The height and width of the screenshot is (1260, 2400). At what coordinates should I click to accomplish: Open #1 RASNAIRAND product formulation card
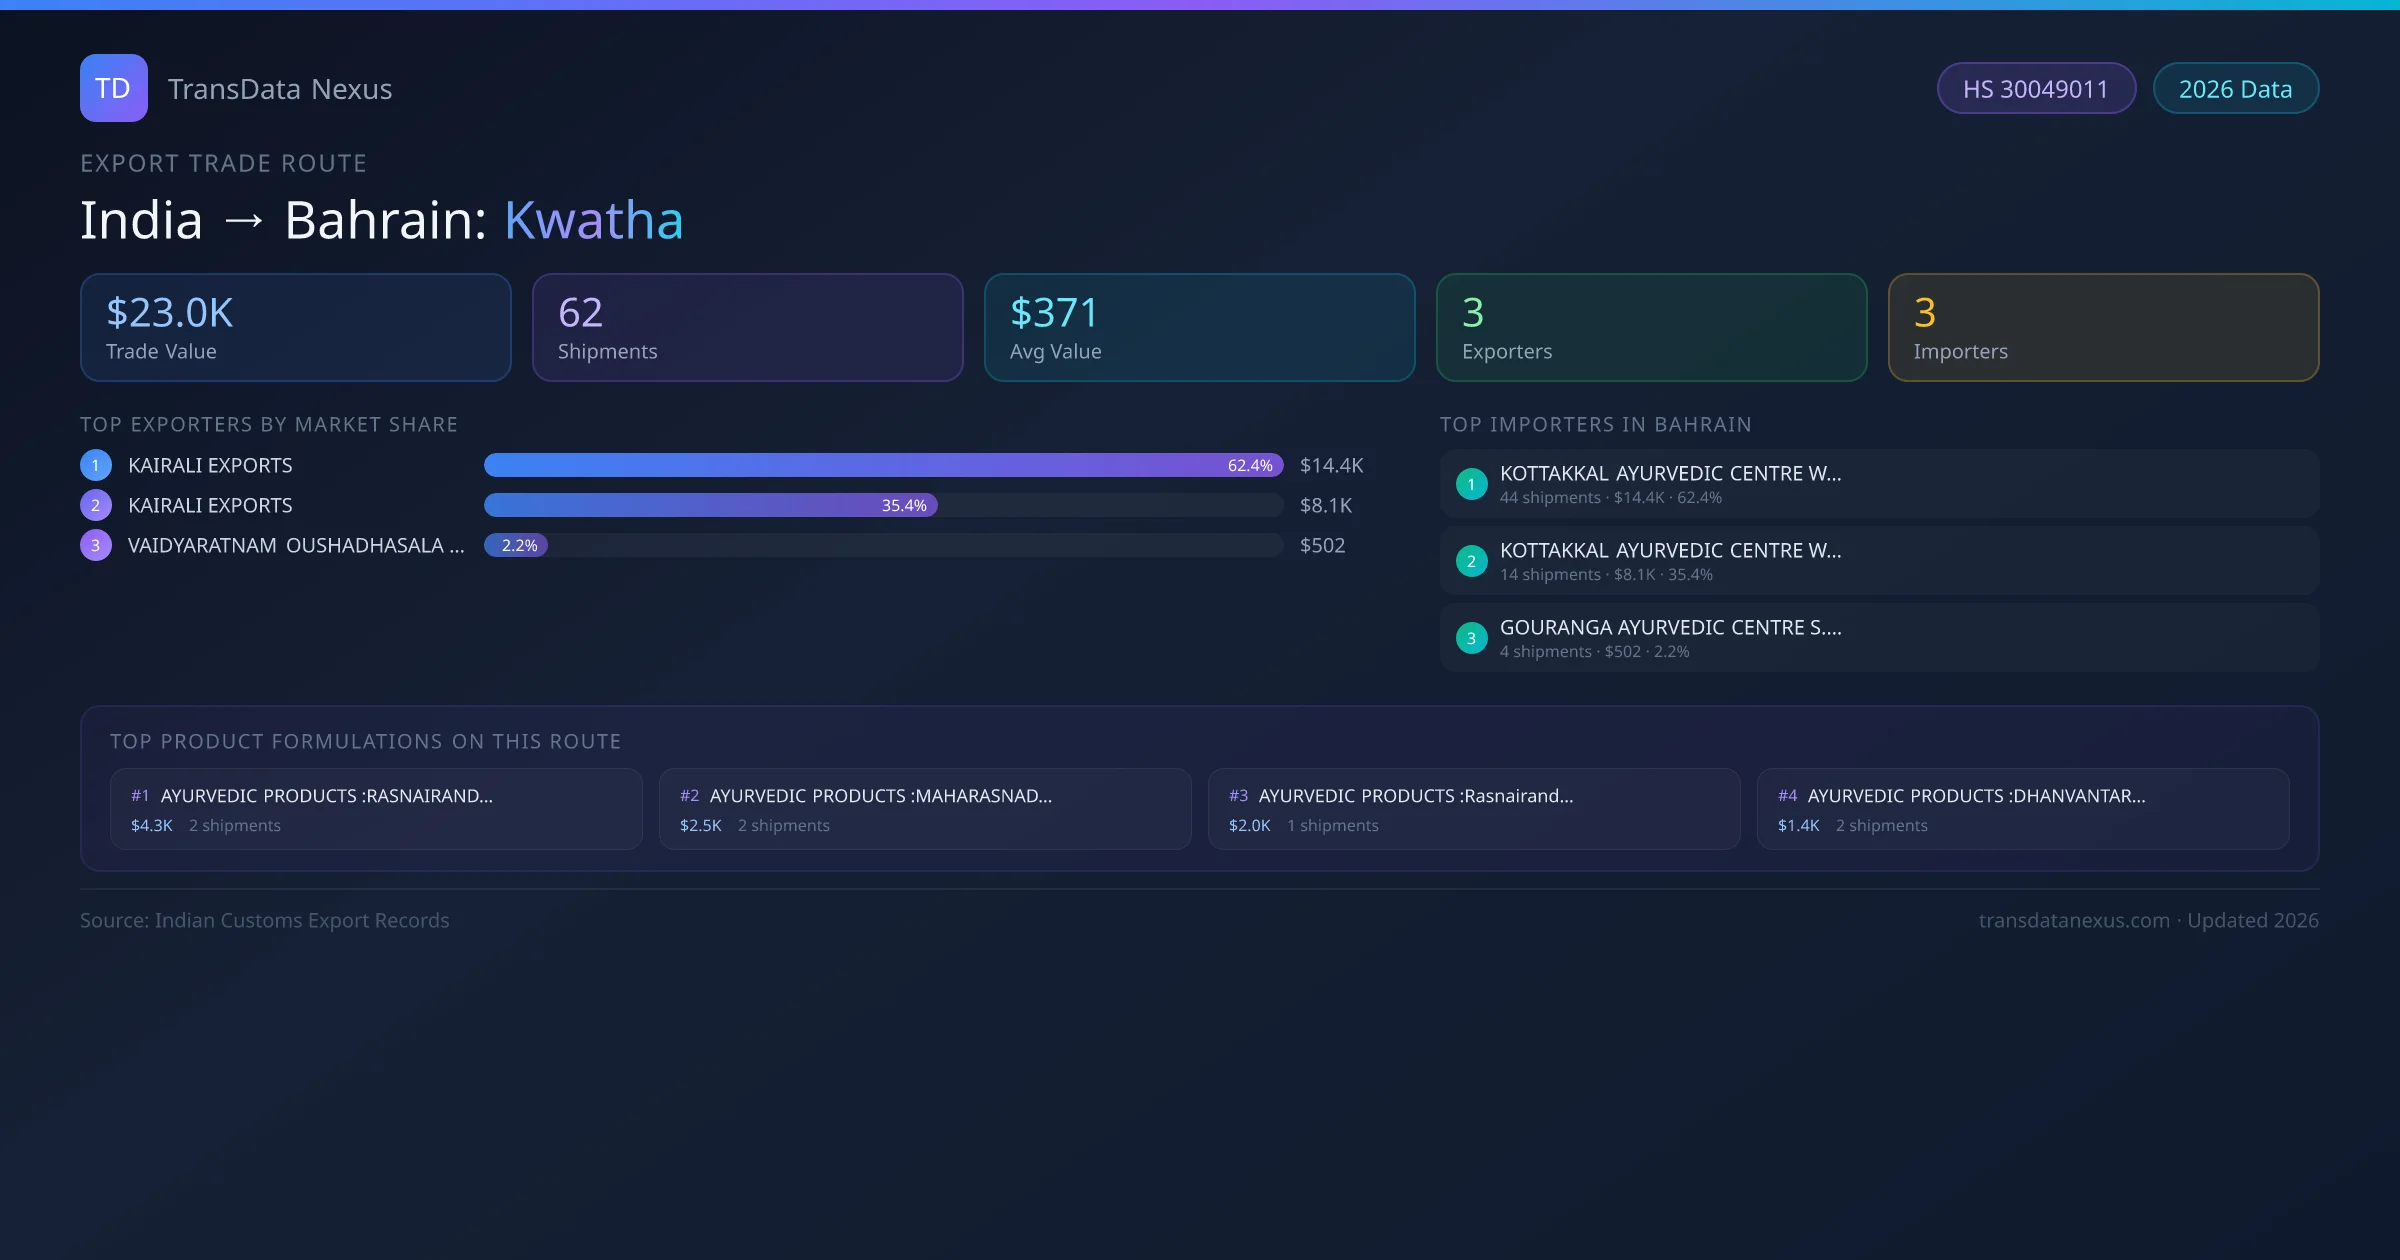click(x=376, y=809)
